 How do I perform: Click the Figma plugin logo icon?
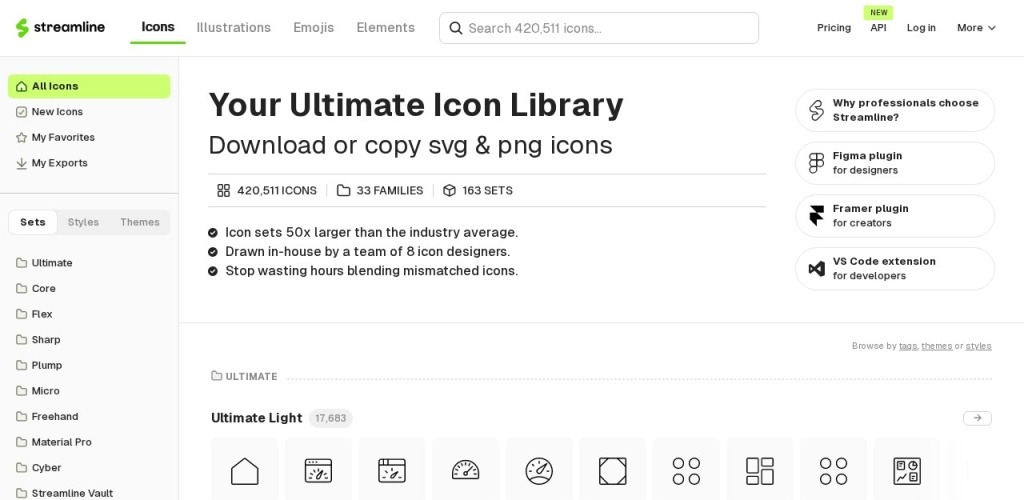[816, 163]
